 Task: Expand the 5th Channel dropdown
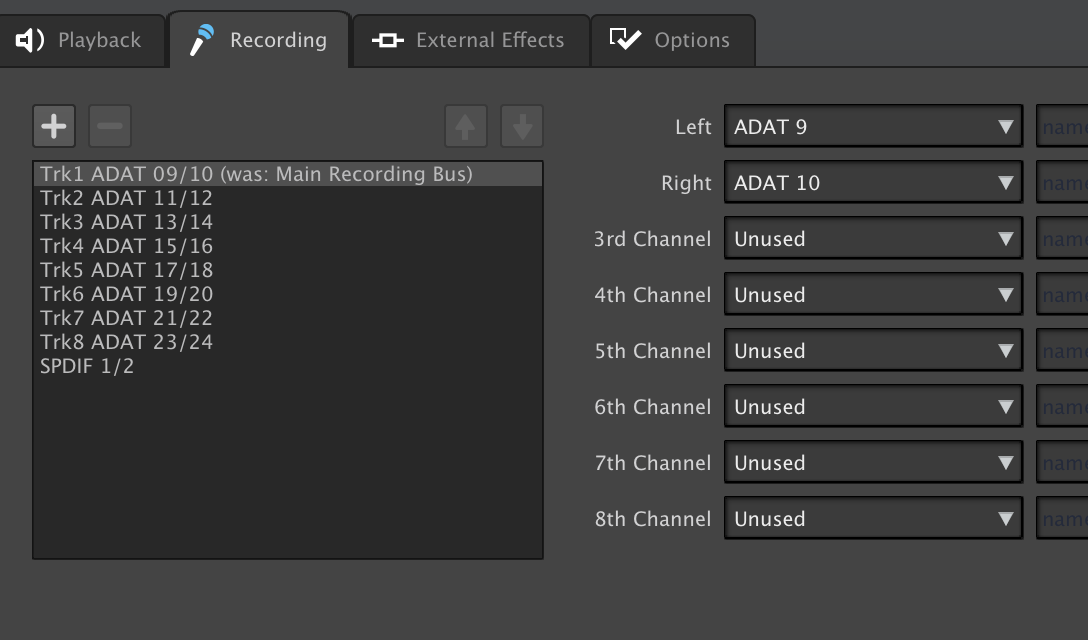pyautogui.click(x=873, y=351)
